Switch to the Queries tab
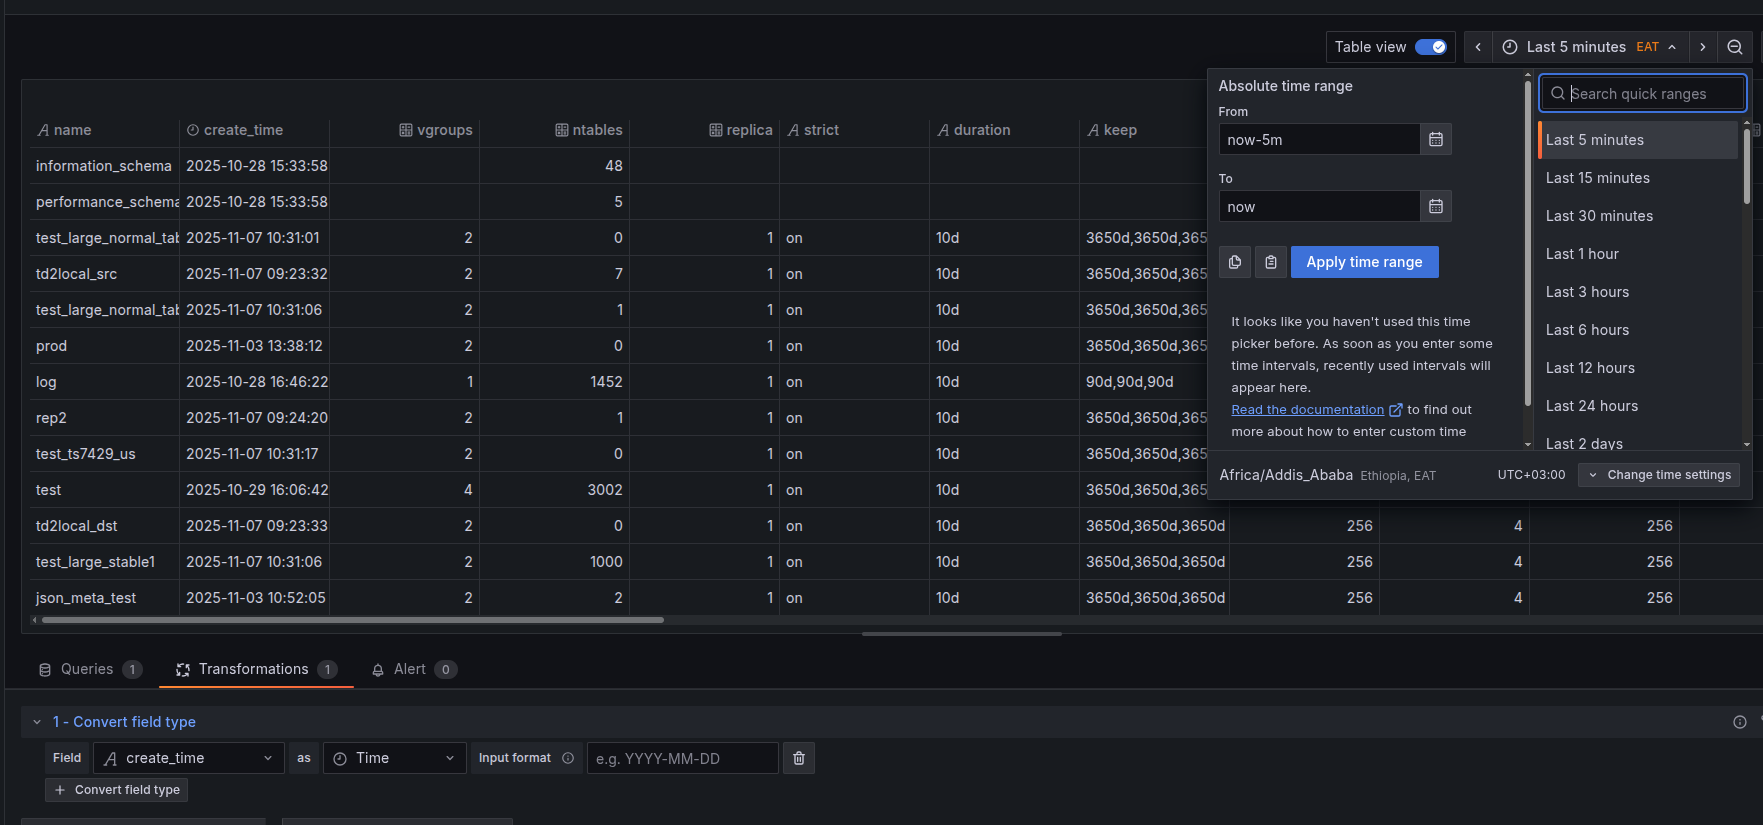The height and width of the screenshot is (825, 1763). (x=88, y=669)
